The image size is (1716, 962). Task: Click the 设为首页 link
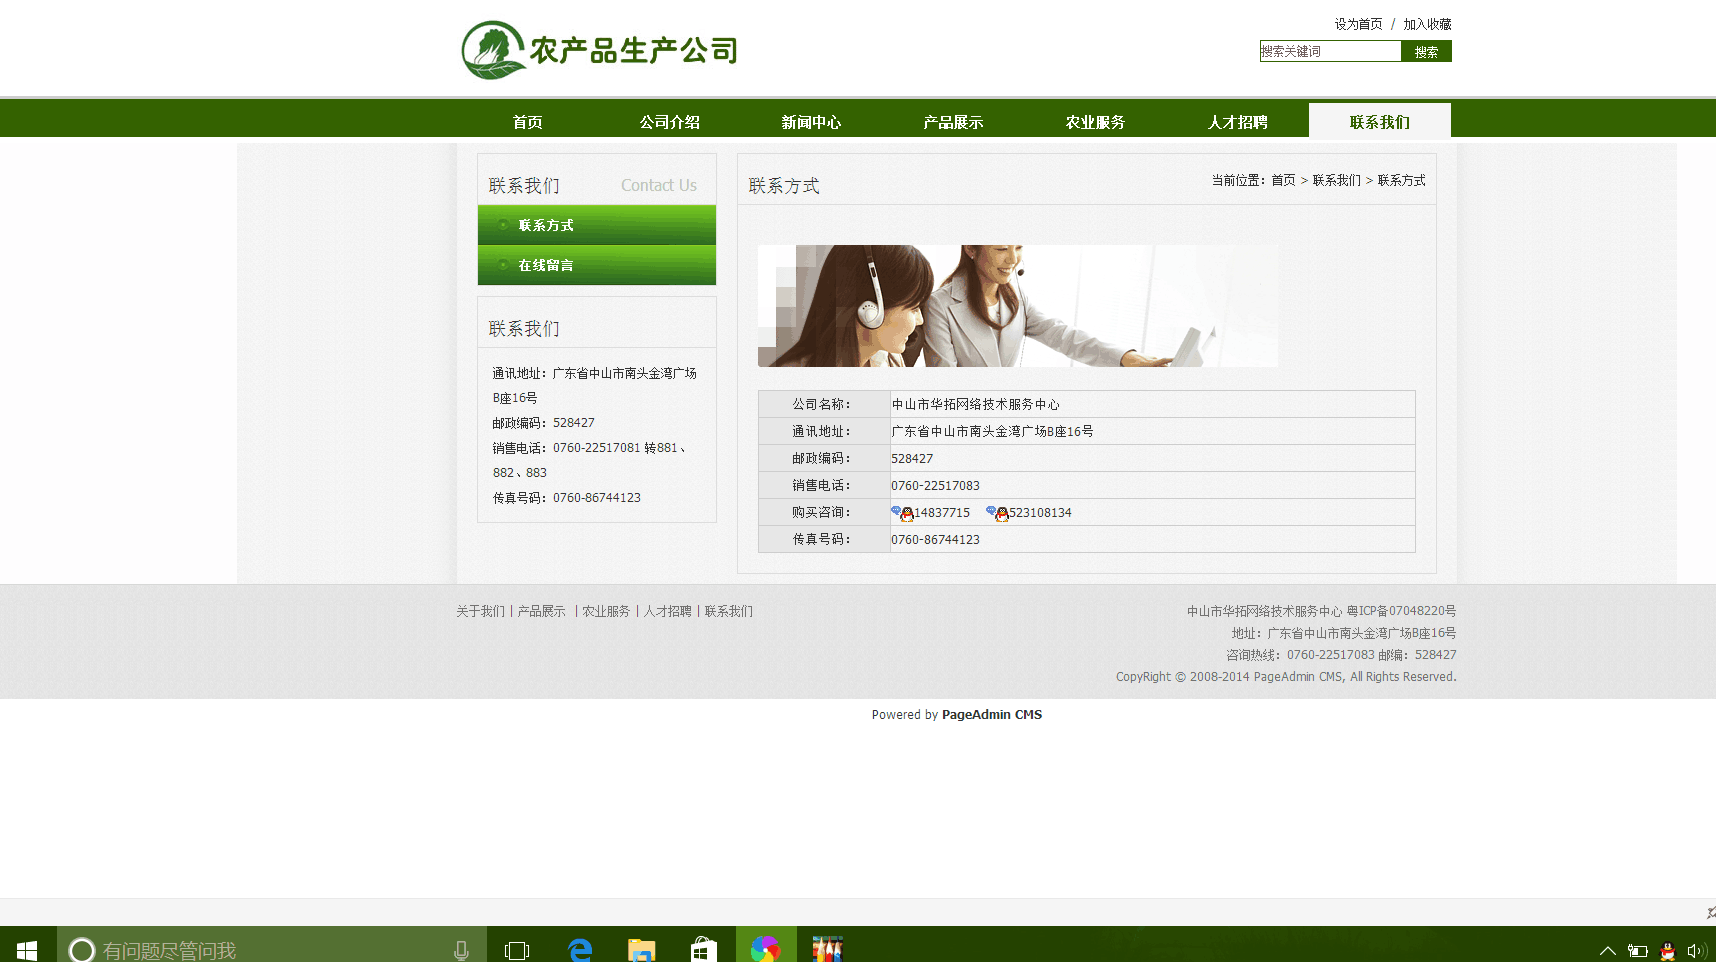coord(1358,24)
